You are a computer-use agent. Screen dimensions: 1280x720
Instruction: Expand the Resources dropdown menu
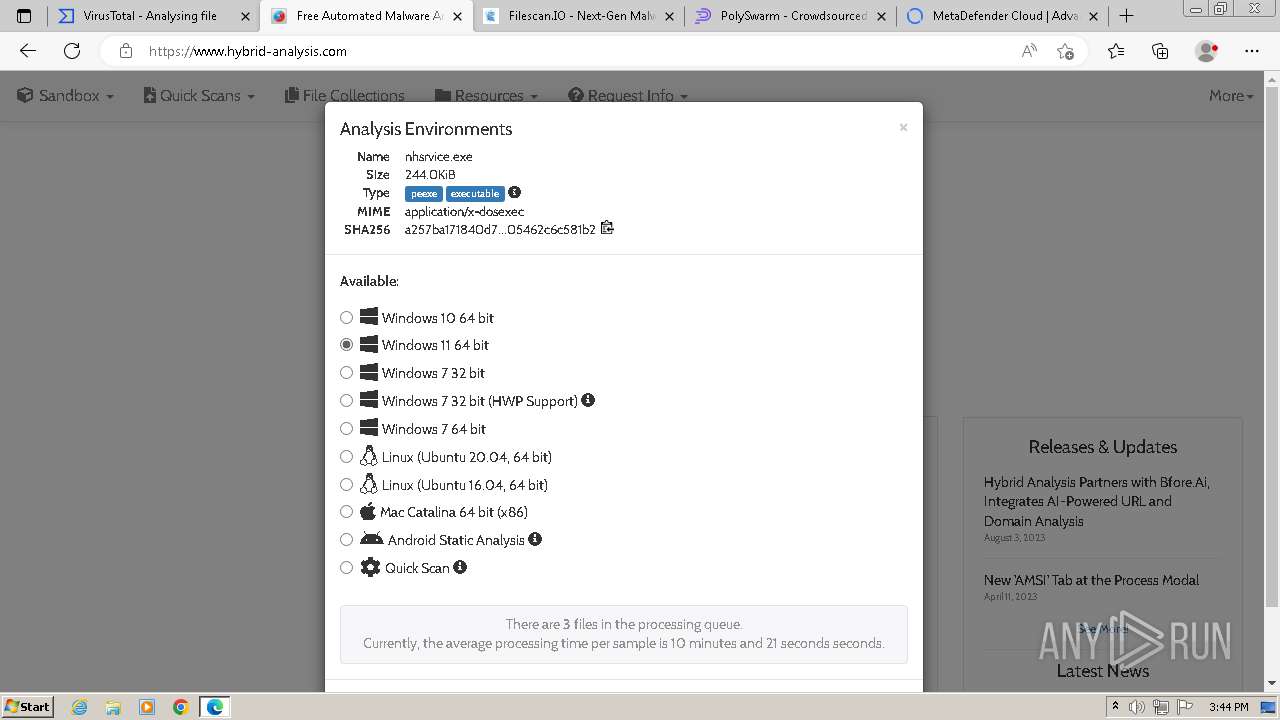(x=486, y=95)
